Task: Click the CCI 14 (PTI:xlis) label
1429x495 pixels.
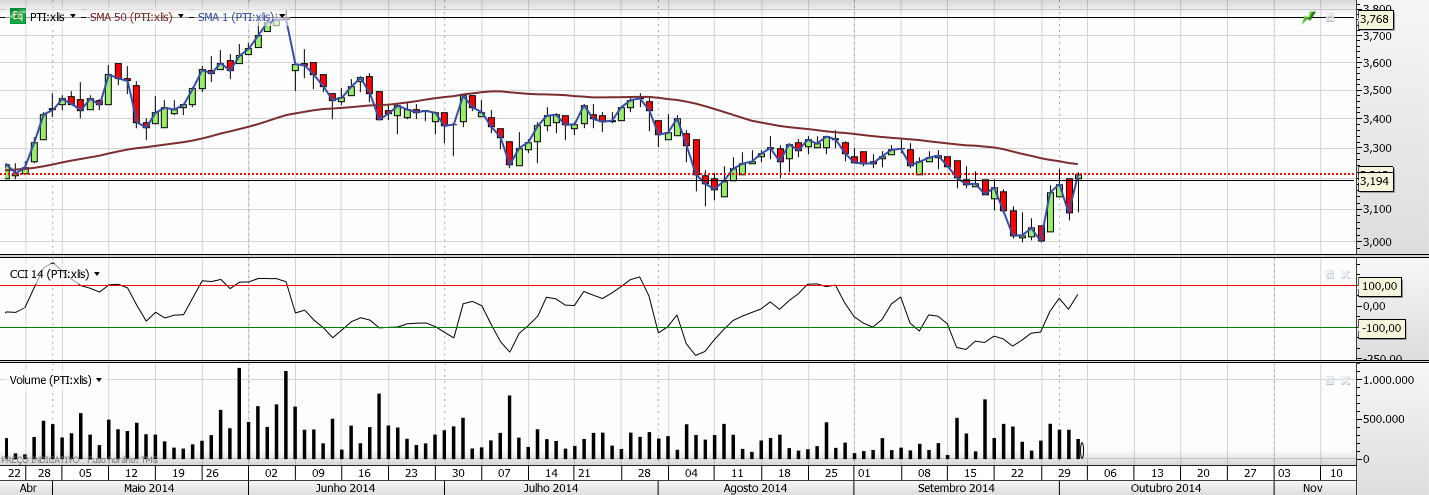Action: pyautogui.click(x=49, y=274)
